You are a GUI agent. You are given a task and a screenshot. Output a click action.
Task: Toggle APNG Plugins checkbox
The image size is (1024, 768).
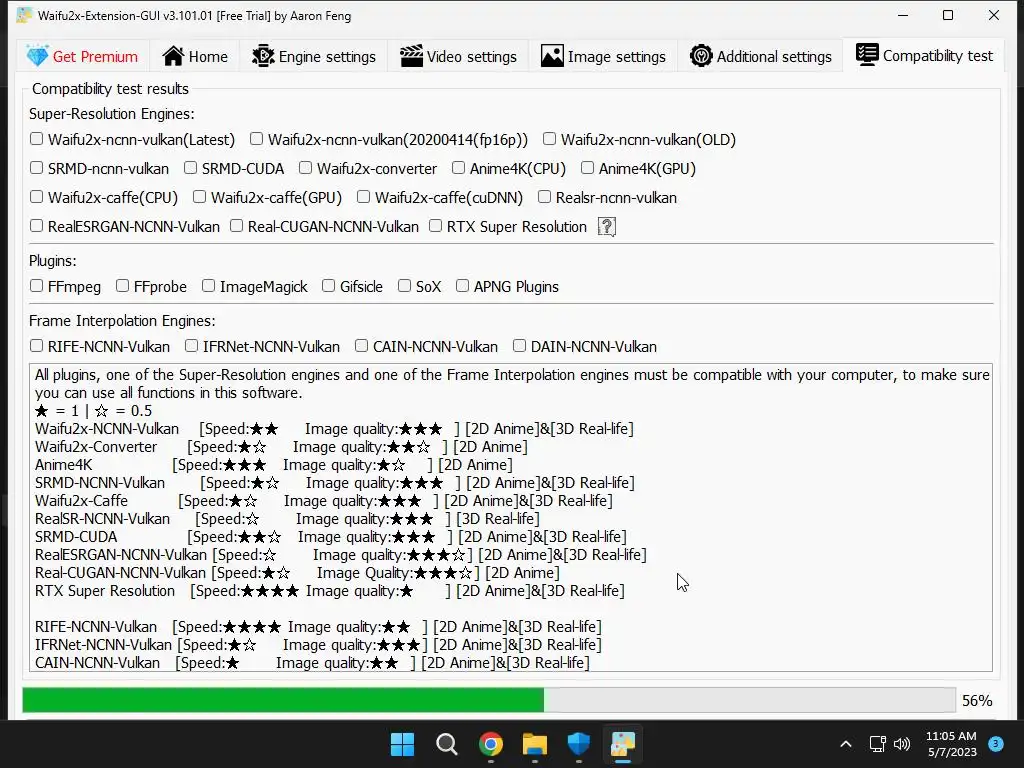[x=462, y=286]
